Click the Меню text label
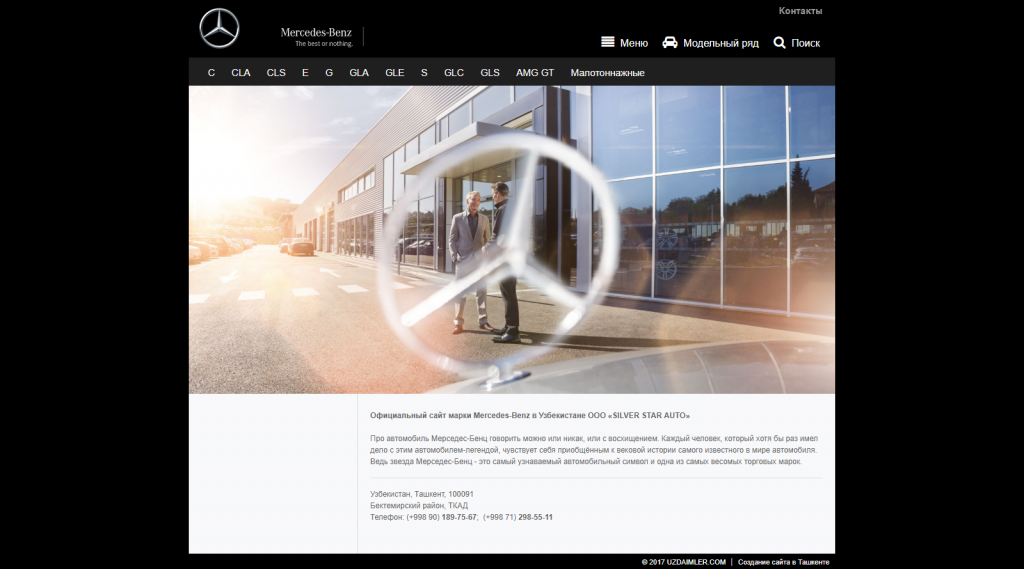Image resolution: width=1024 pixels, height=569 pixels. 633,43
